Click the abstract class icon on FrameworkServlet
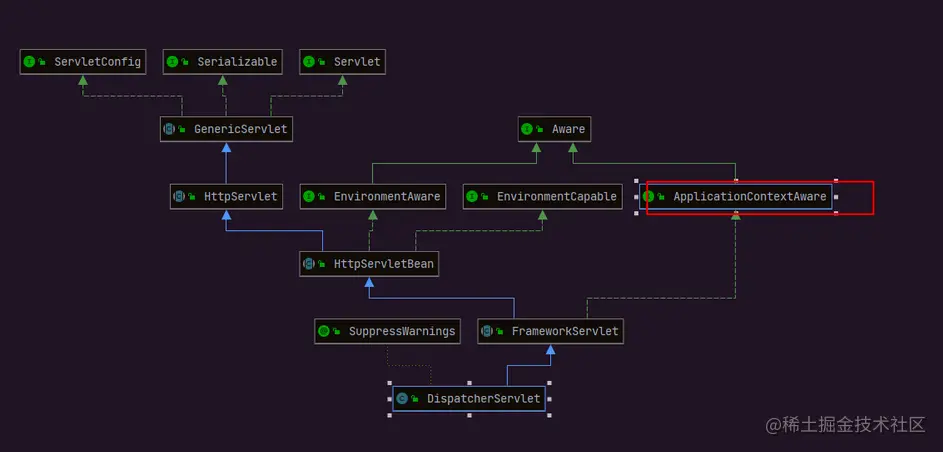Image resolution: width=943 pixels, height=452 pixels. point(487,331)
